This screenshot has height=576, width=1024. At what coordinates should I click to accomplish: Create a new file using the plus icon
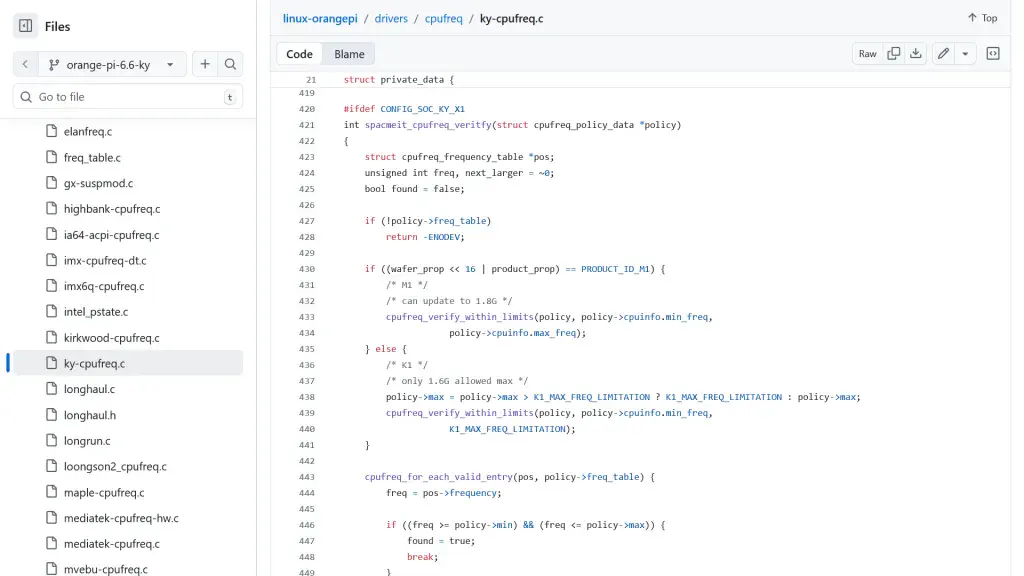(203, 63)
